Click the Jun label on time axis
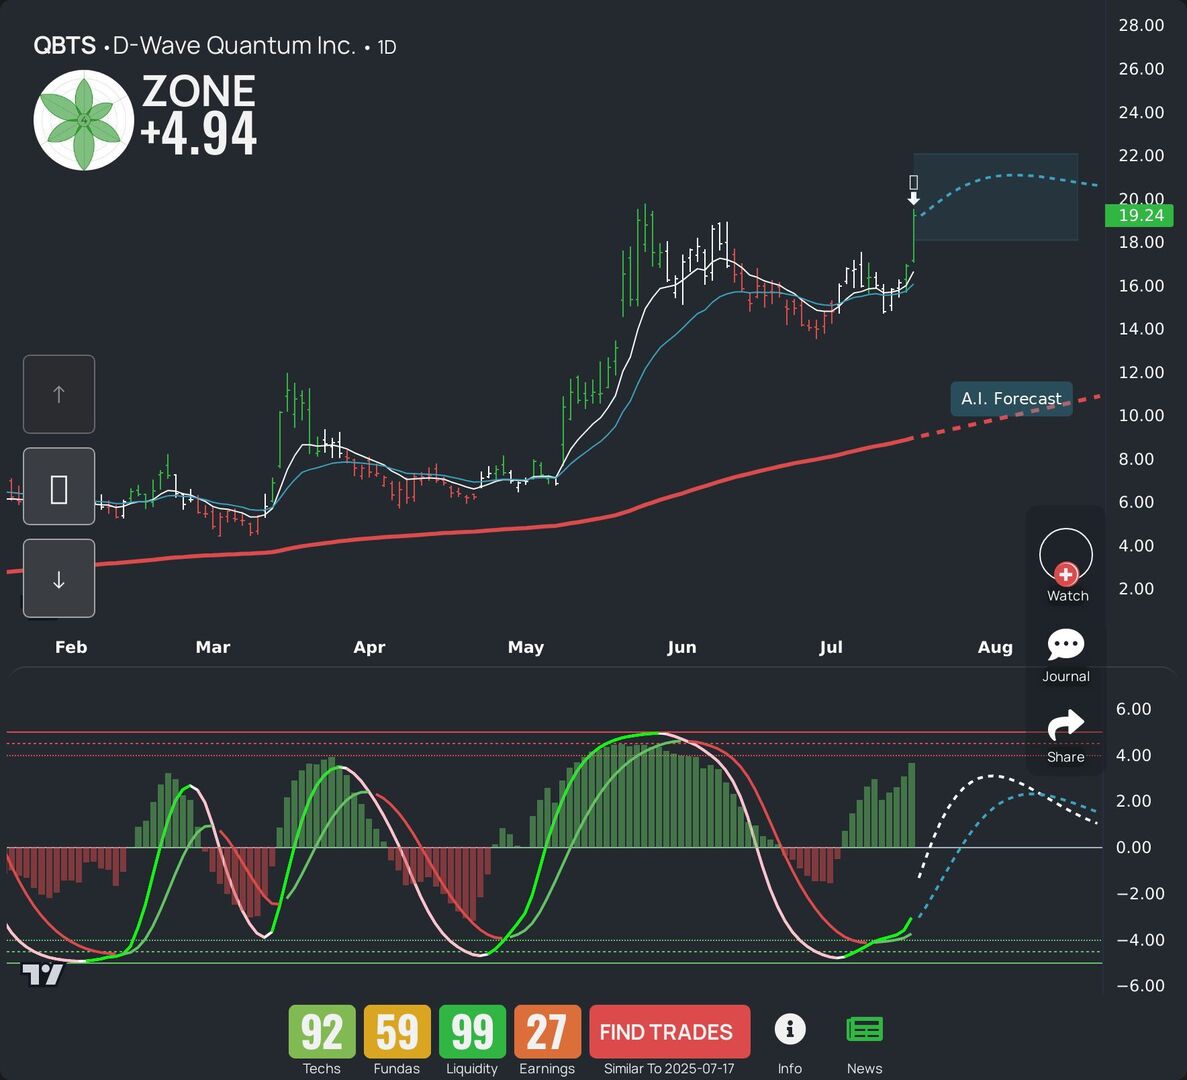This screenshot has width=1187, height=1080. [681, 647]
